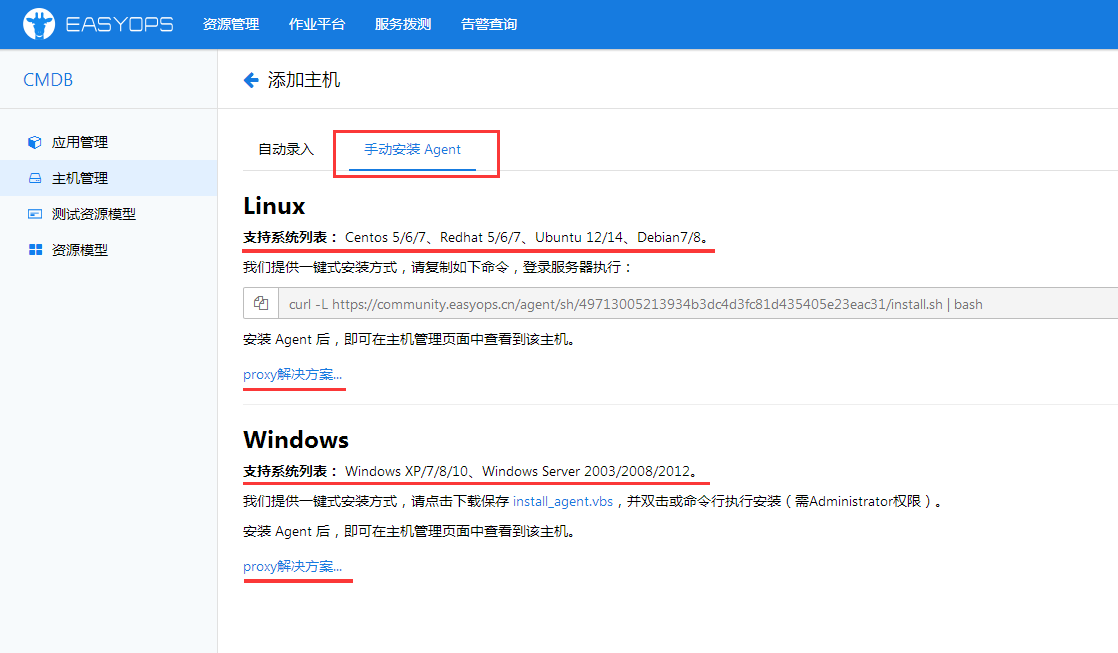Open the 服务拨测 top menu

pyautogui.click(x=403, y=24)
